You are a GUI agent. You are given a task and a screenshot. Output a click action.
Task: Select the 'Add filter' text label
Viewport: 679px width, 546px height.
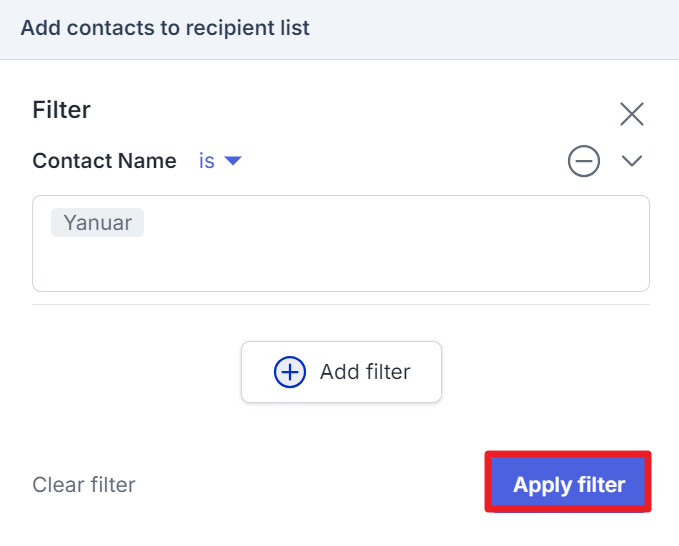point(365,372)
